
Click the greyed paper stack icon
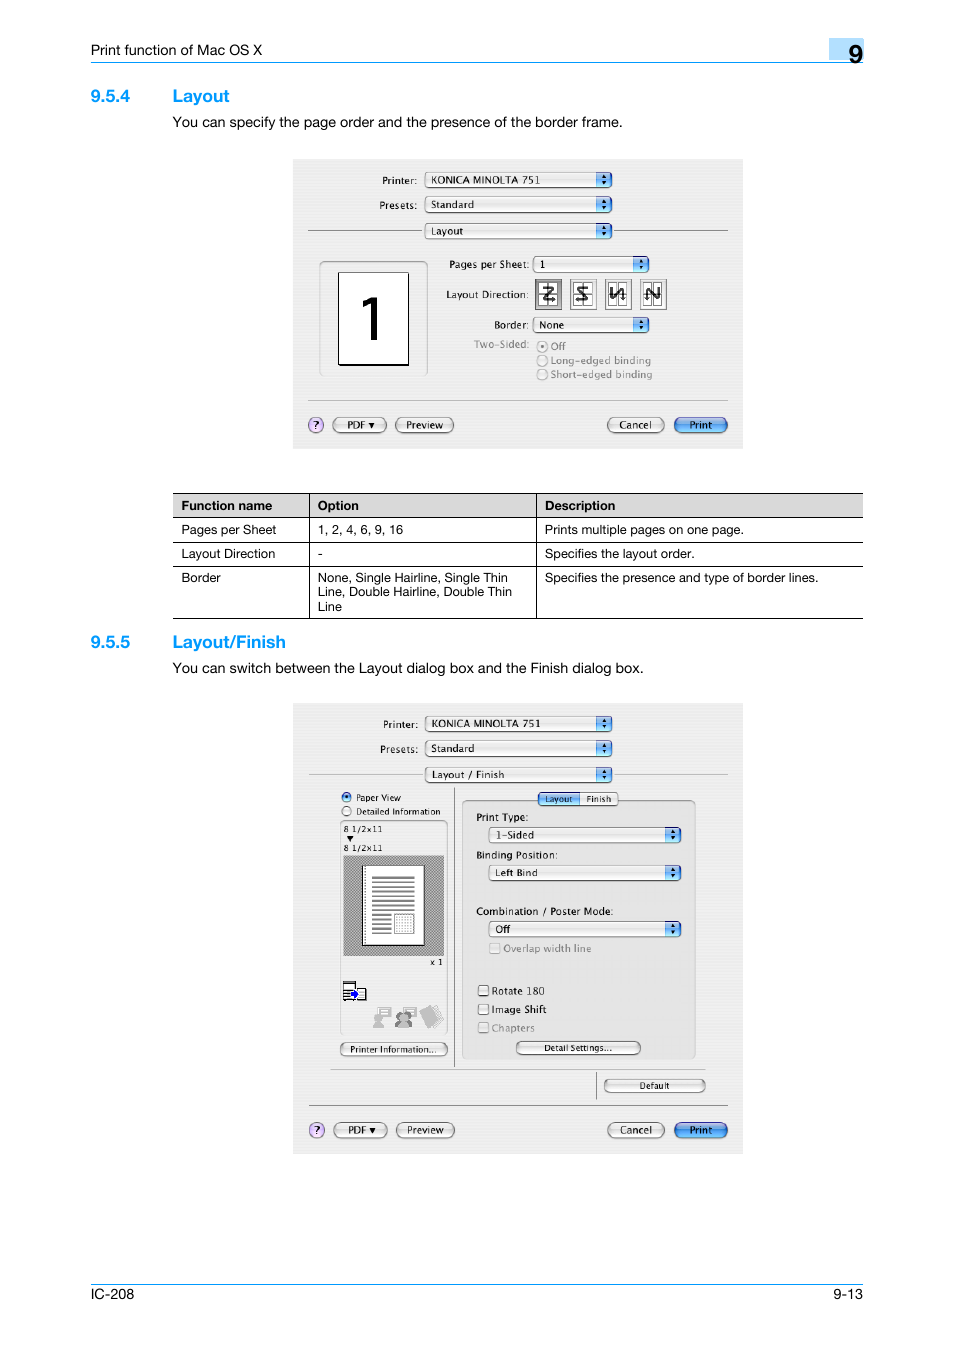(x=431, y=1017)
